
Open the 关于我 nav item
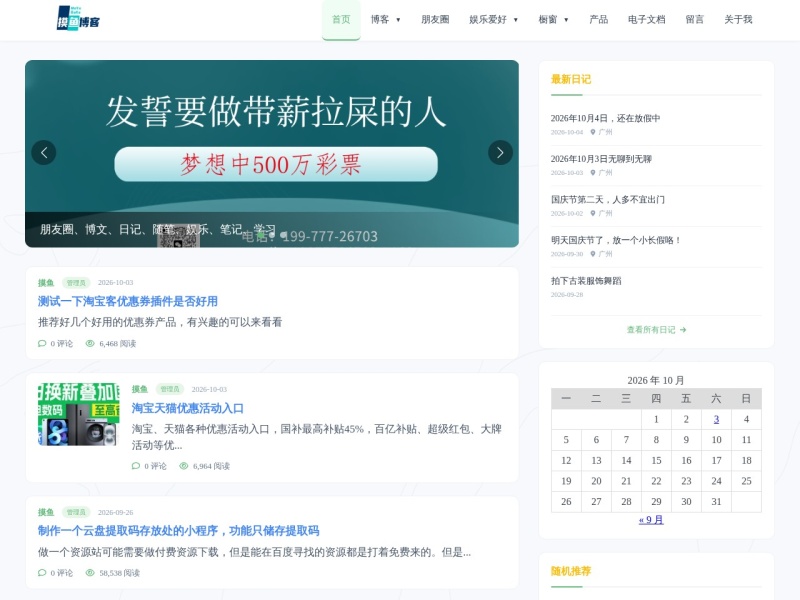pos(738,19)
